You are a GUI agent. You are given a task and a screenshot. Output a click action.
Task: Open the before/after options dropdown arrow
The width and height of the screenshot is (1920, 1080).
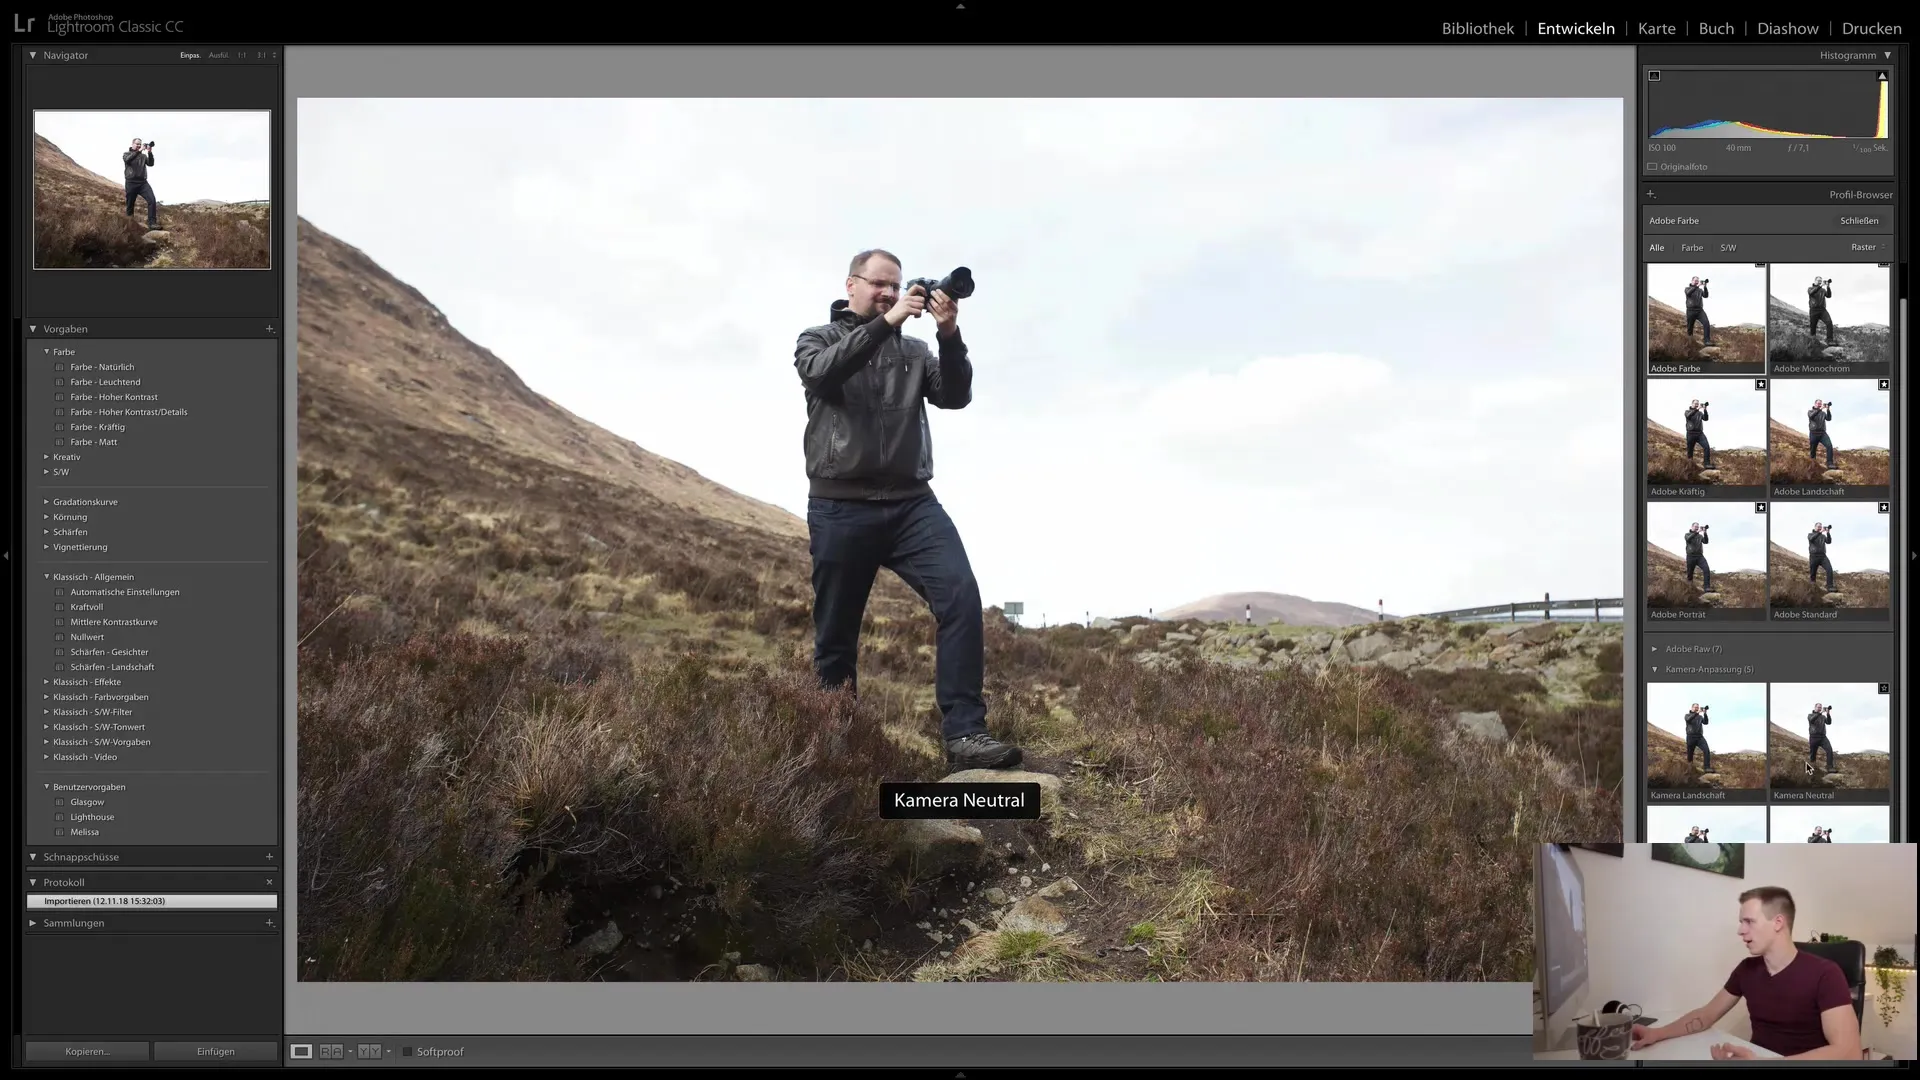click(x=388, y=1051)
